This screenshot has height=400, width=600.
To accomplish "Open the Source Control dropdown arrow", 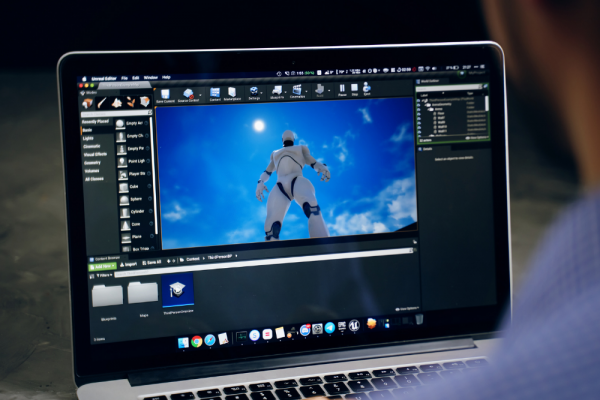I will pyautogui.click(x=201, y=95).
